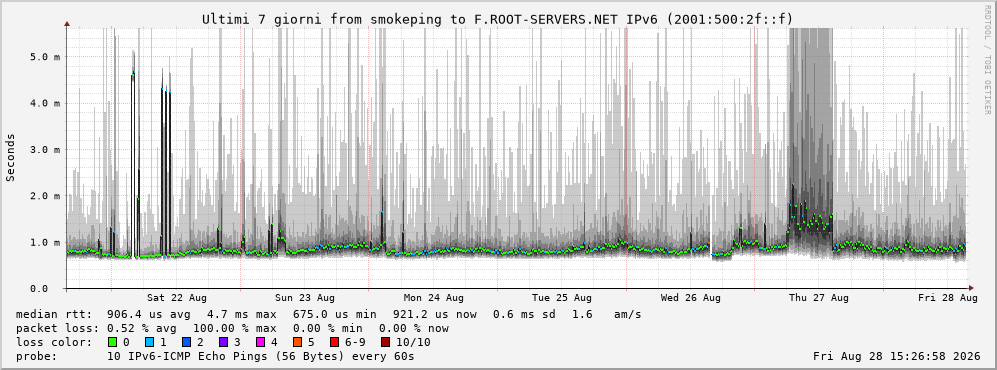Click the blue loss color 2 swatch
The height and width of the screenshot is (370, 997).
pyautogui.click(x=186, y=342)
